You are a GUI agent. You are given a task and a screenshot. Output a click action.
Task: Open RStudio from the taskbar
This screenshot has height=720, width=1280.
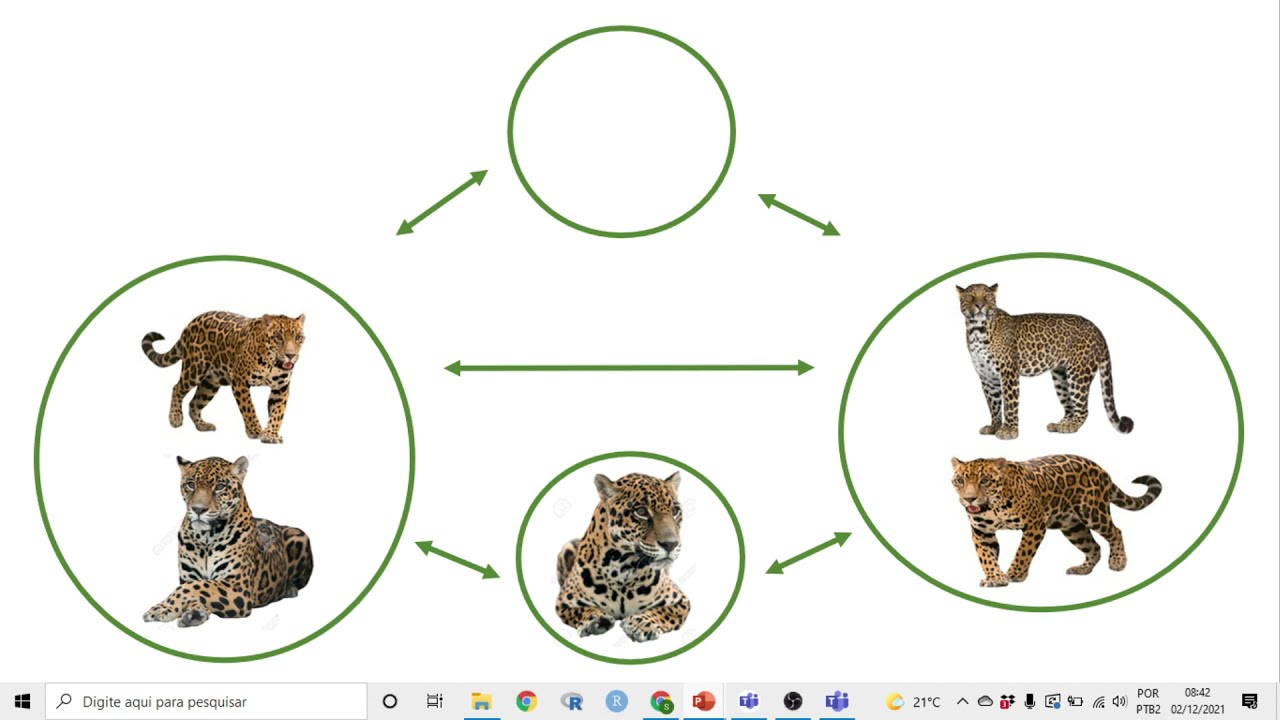click(616, 701)
